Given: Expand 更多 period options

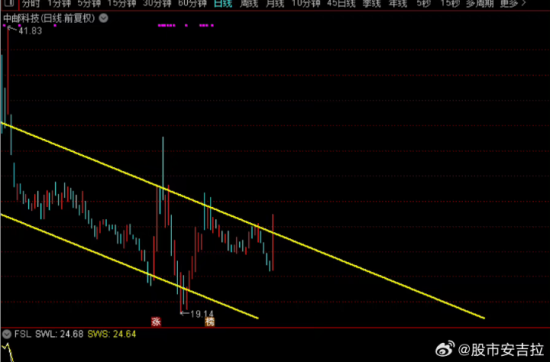Looking at the screenshot, I should pos(513,4).
